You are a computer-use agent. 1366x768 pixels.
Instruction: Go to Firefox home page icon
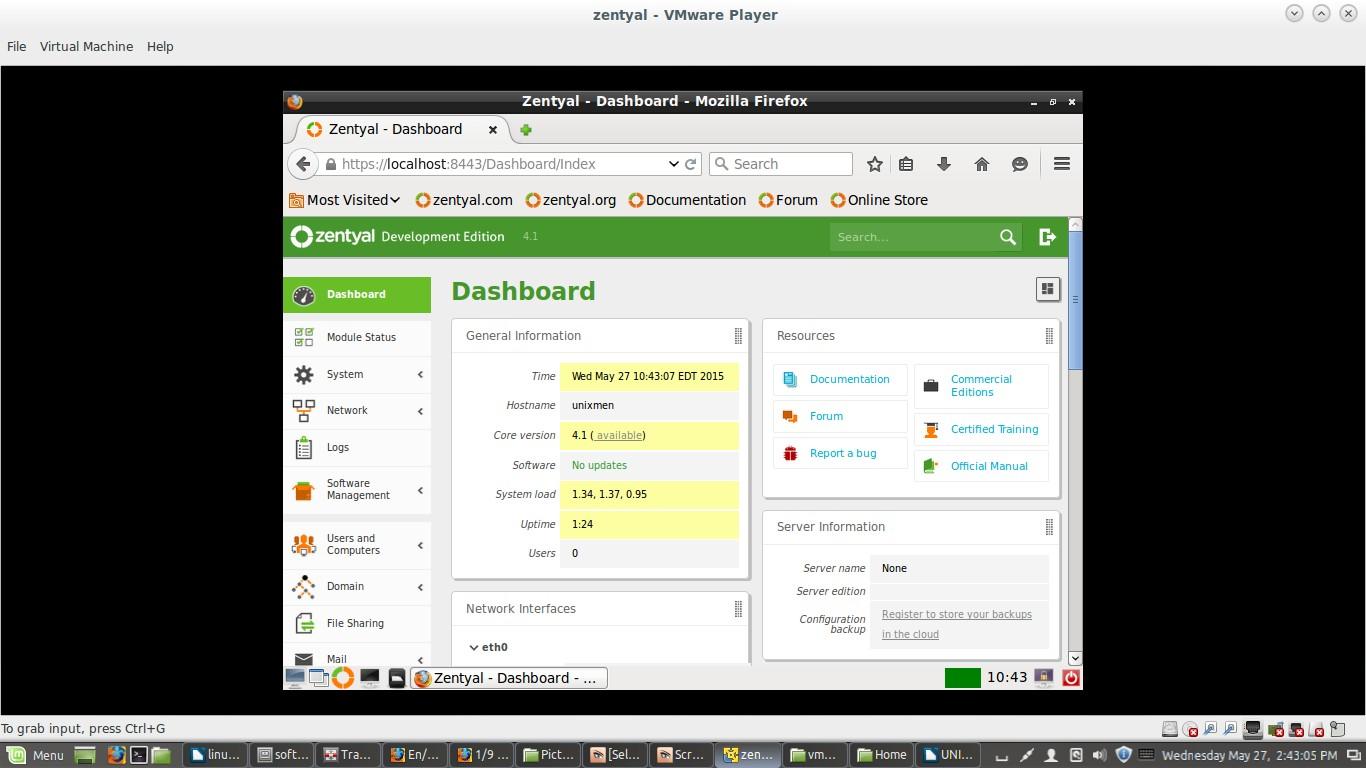coord(982,164)
